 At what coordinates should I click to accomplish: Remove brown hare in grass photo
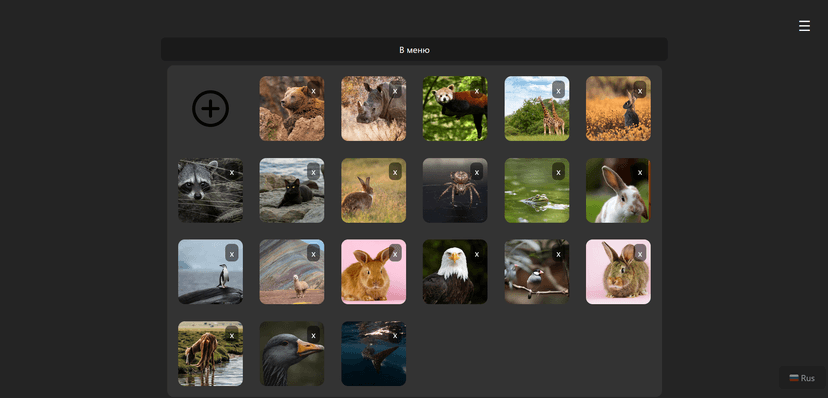click(x=395, y=172)
